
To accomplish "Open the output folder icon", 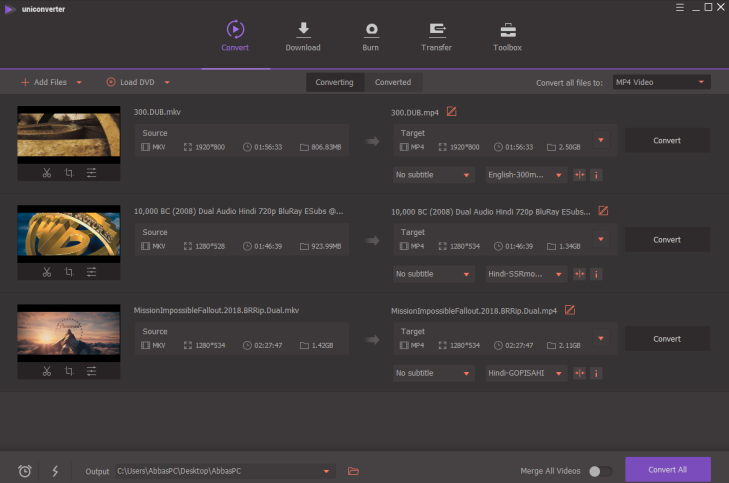I will [353, 471].
